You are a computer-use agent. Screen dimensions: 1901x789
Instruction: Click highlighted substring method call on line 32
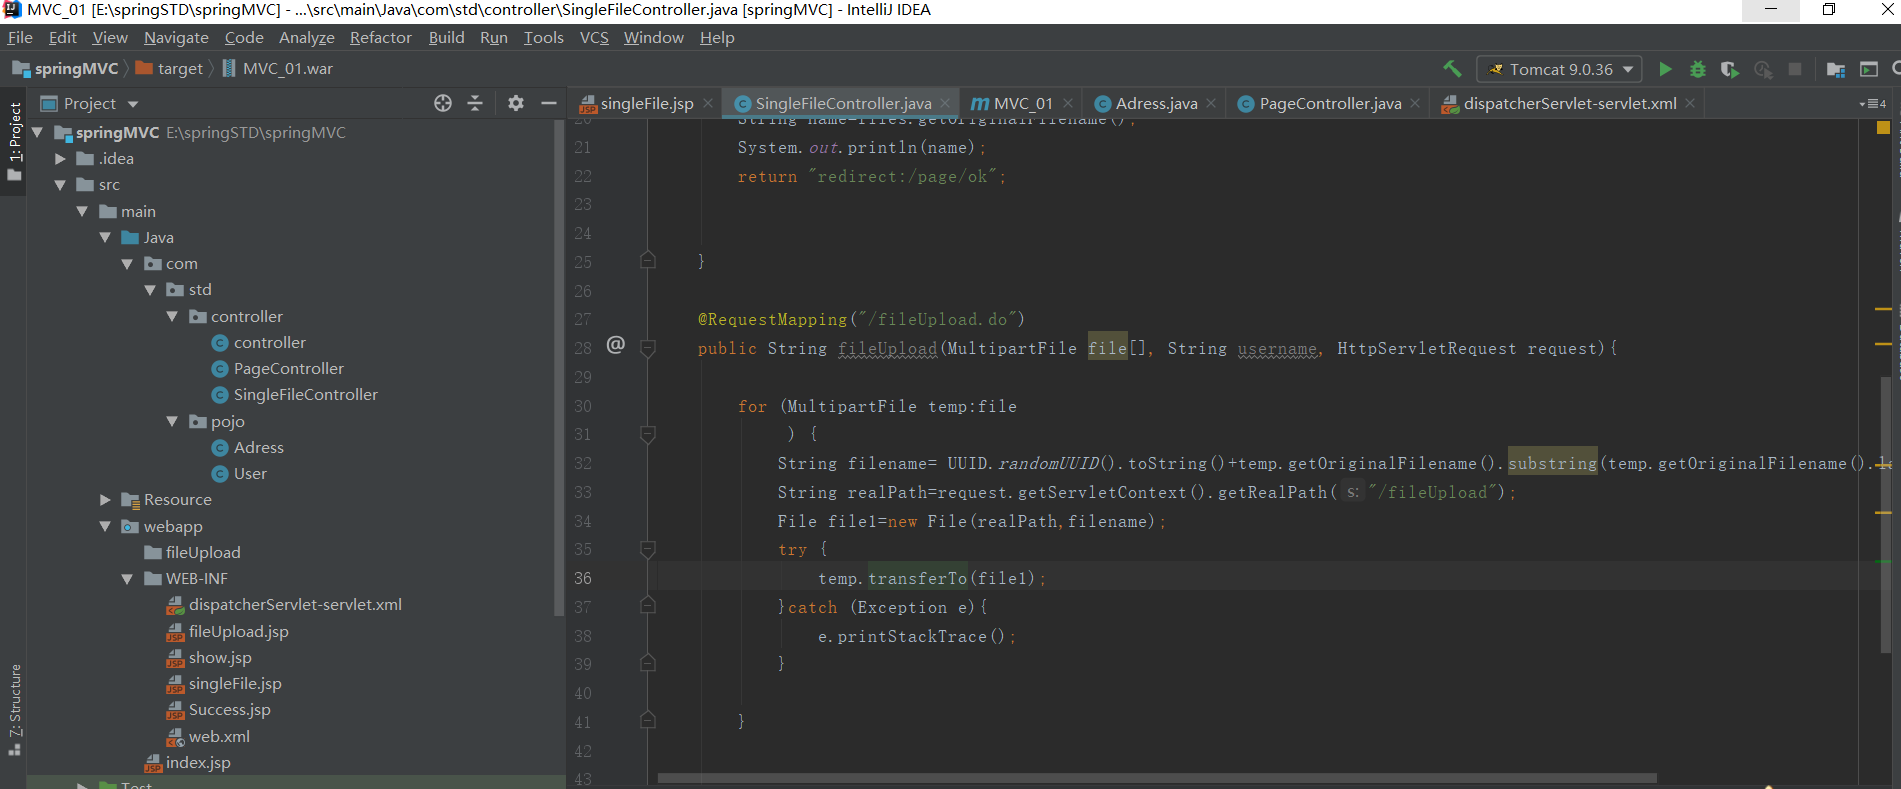tap(1552, 463)
